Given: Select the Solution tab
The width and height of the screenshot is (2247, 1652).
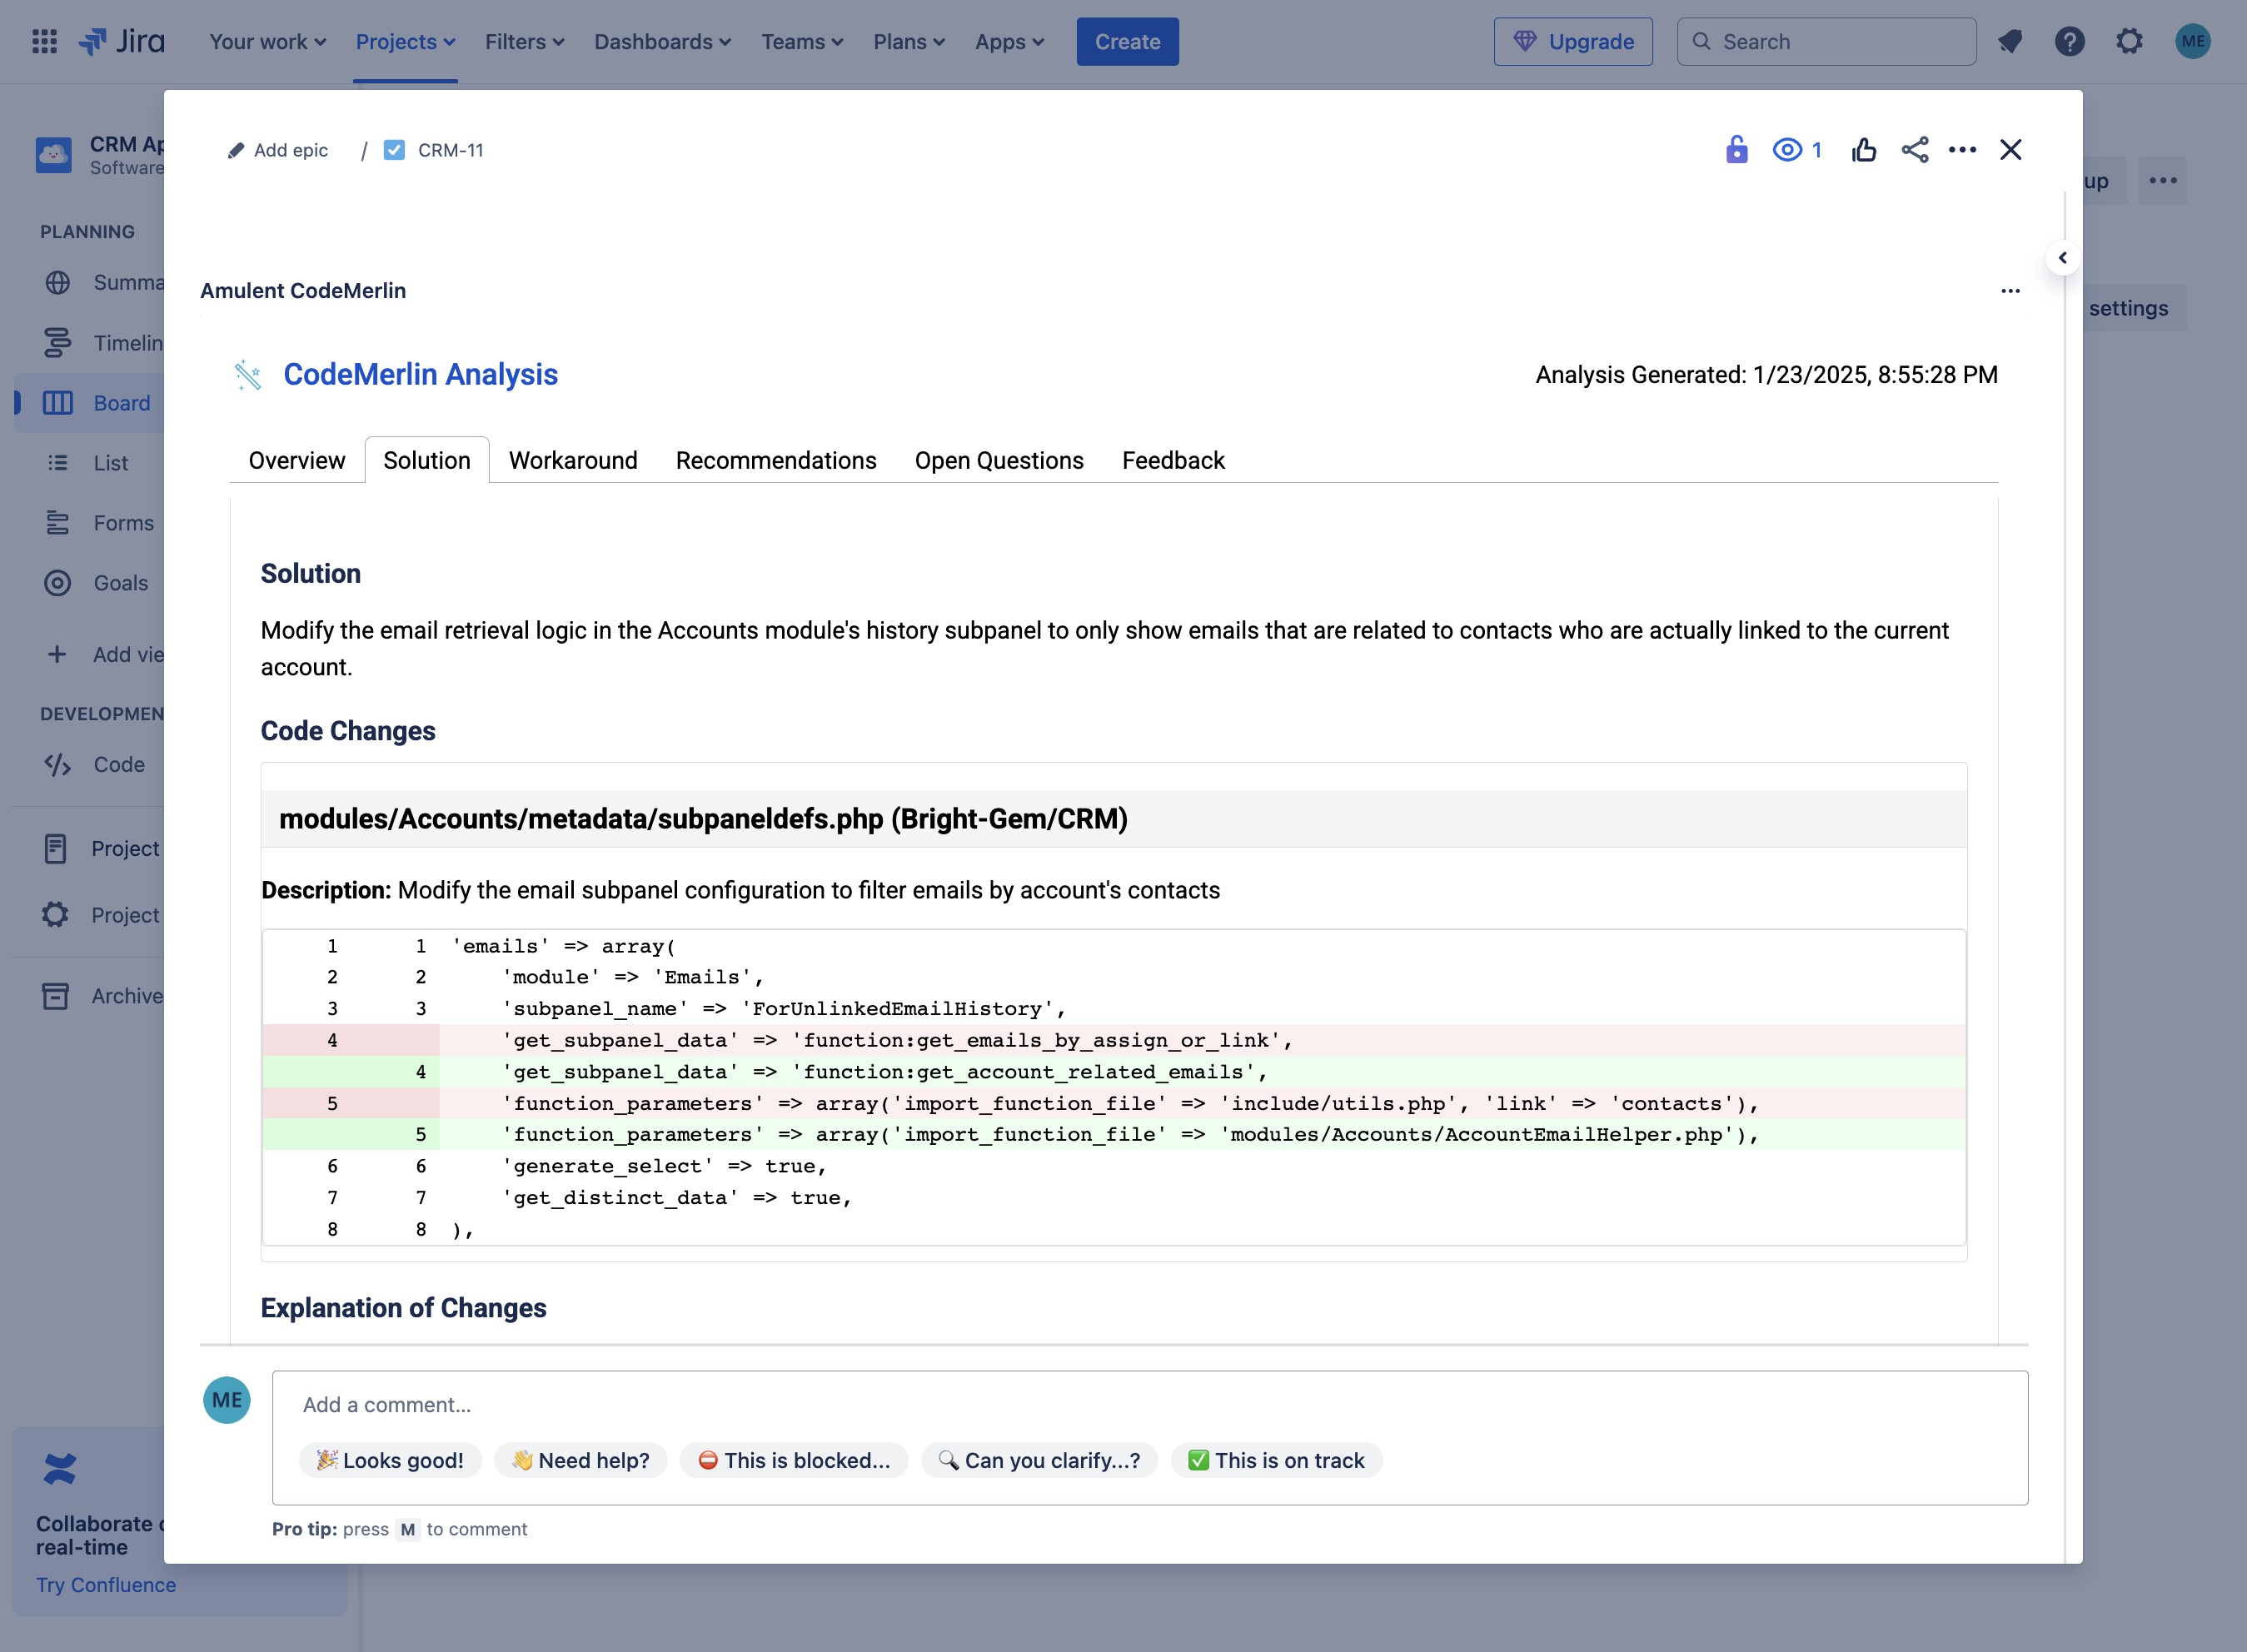Looking at the screenshot, I should click(427, 461).
